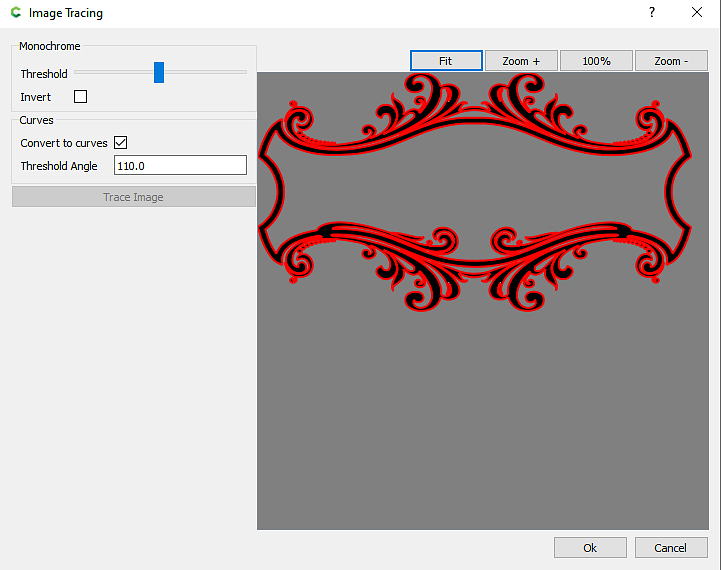721x570 pixels.
Task: Cancel the Image Tracing dialog
Action: point(671,547)
